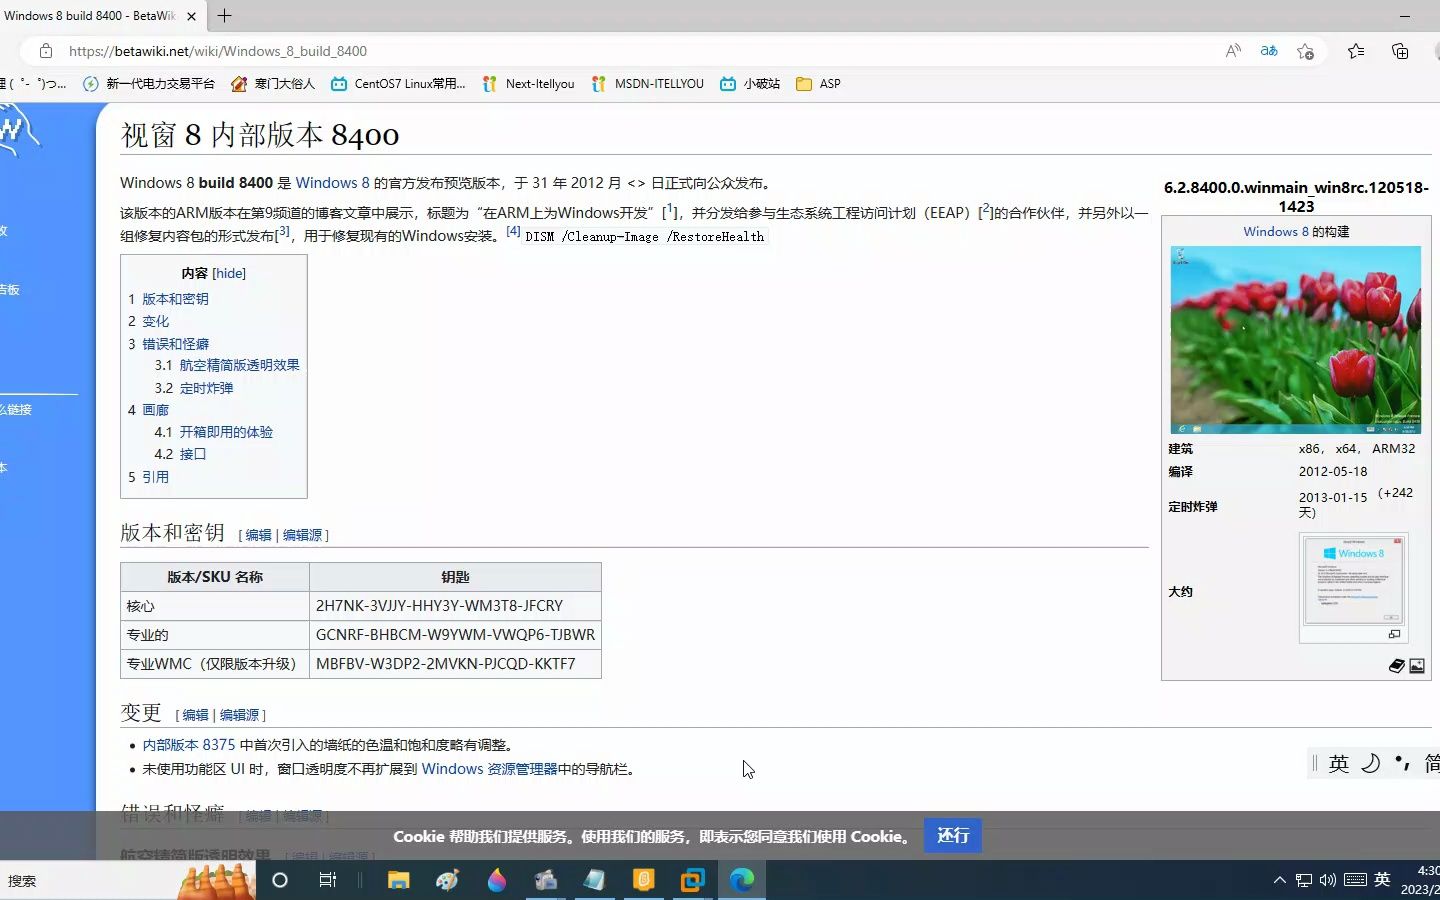The height and width of the screenshot is (900, 1440).
Task: Open the 内部版本 8375 link
Action: [x=188, y=745]
